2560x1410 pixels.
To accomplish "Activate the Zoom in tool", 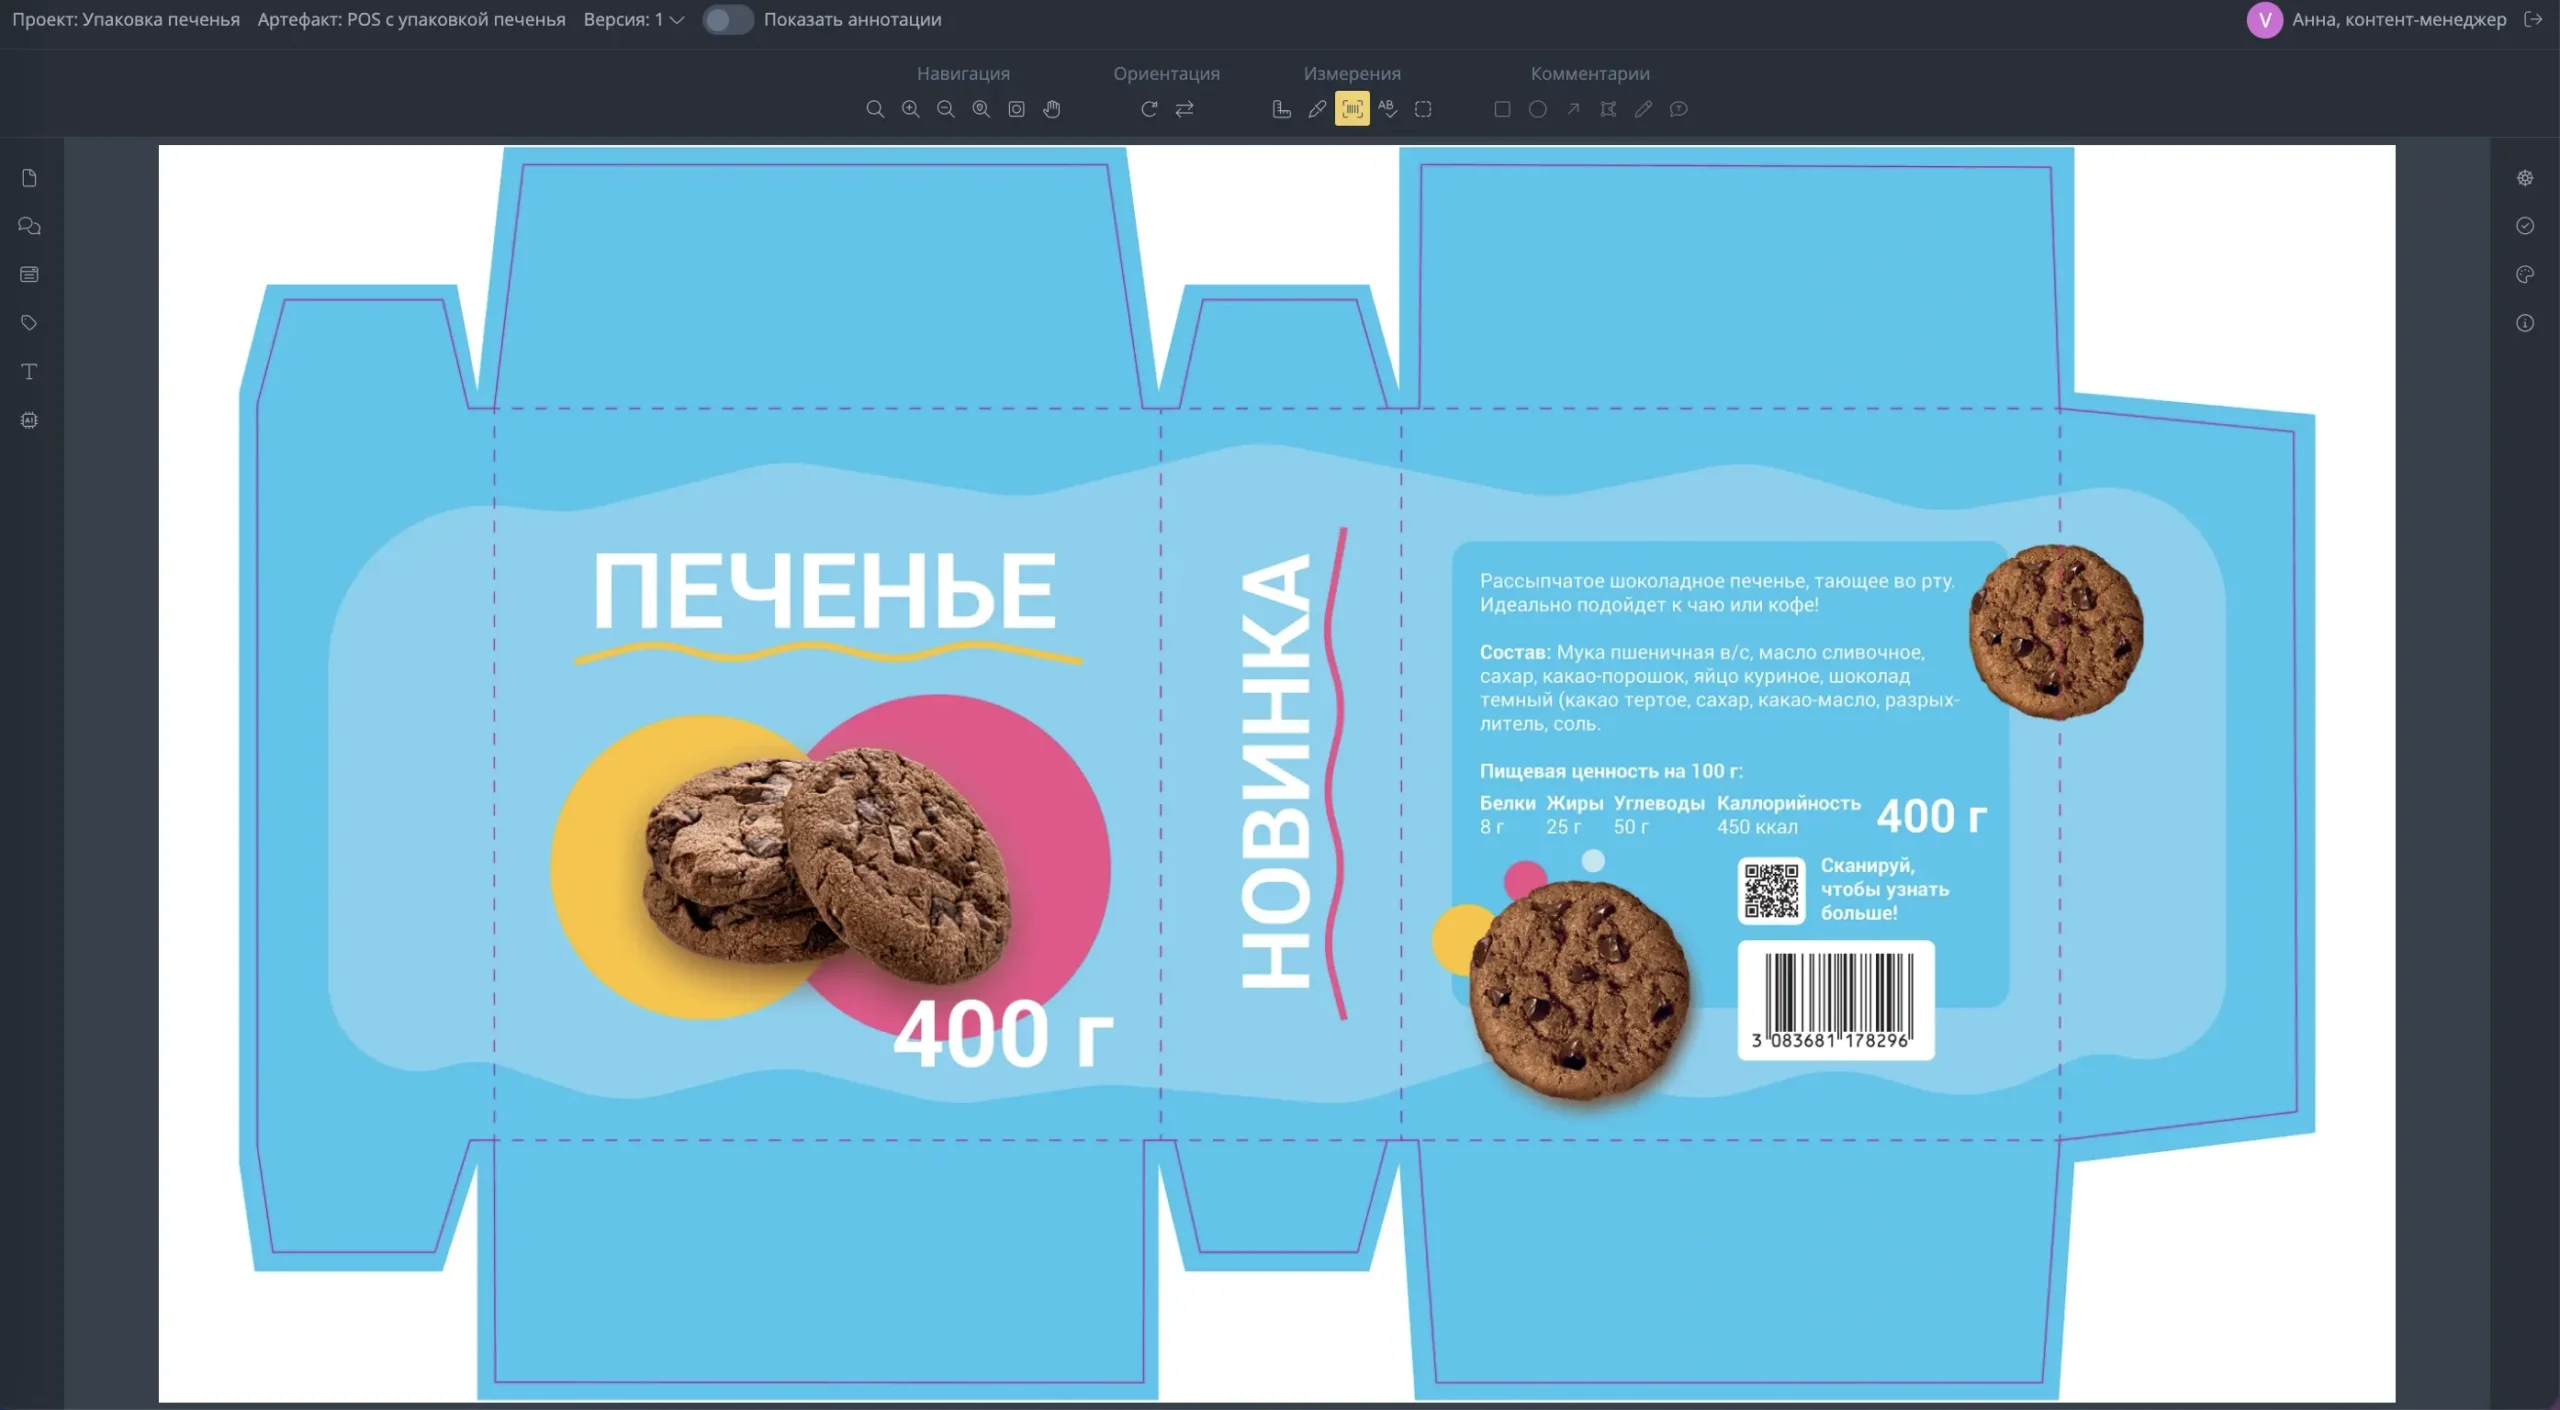I will [x=909, y=109].
